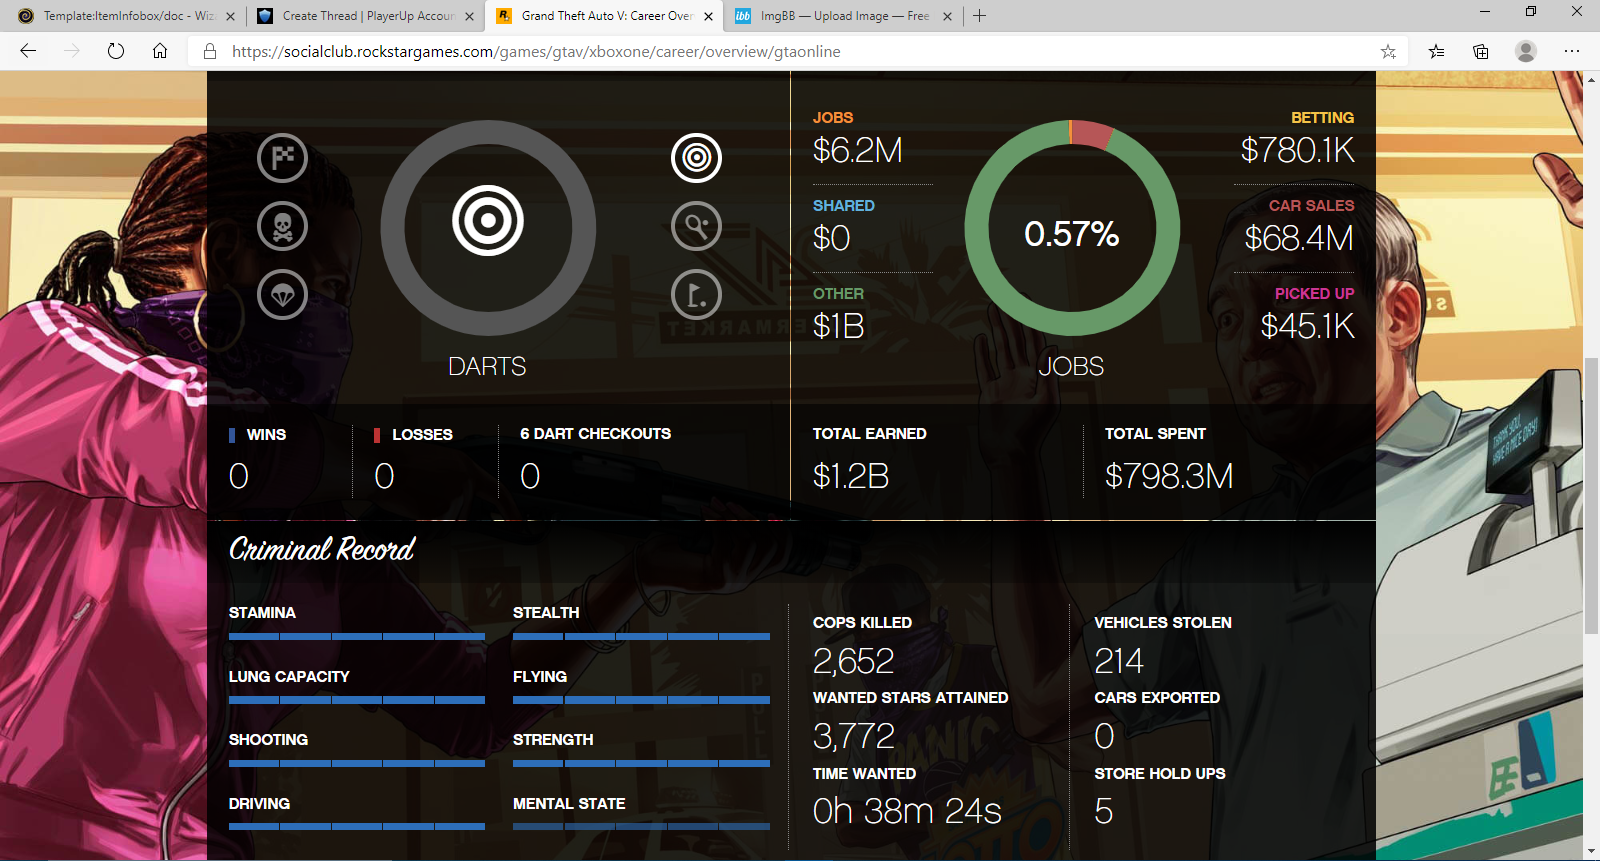Click the $1B other earnings value
This screenshot has height=861, width=1600.
pos(839,326)
